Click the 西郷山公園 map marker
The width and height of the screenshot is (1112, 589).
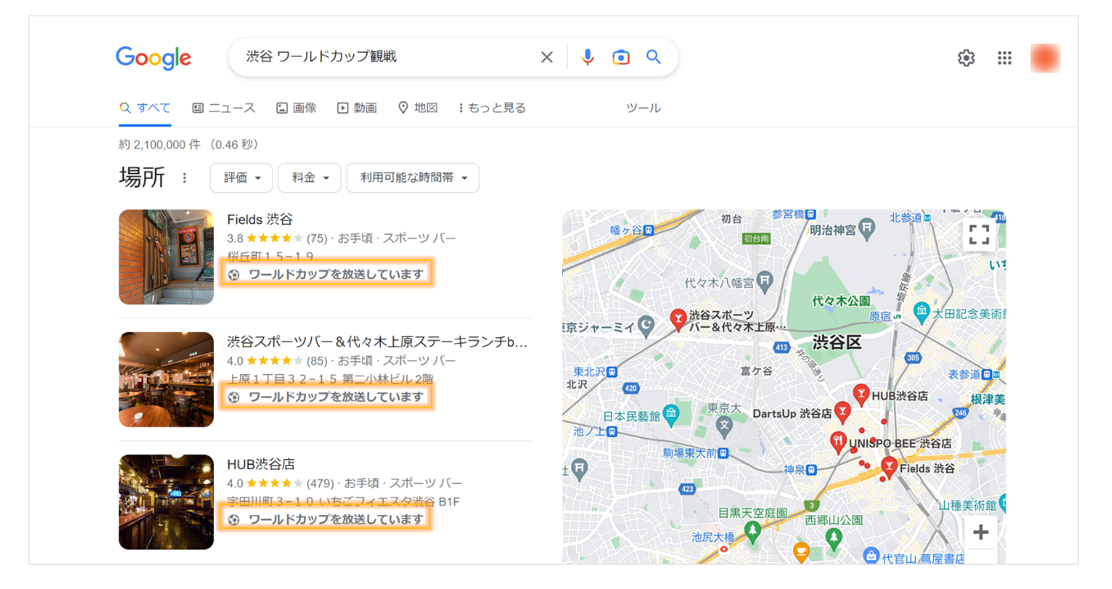click(834, 538)
